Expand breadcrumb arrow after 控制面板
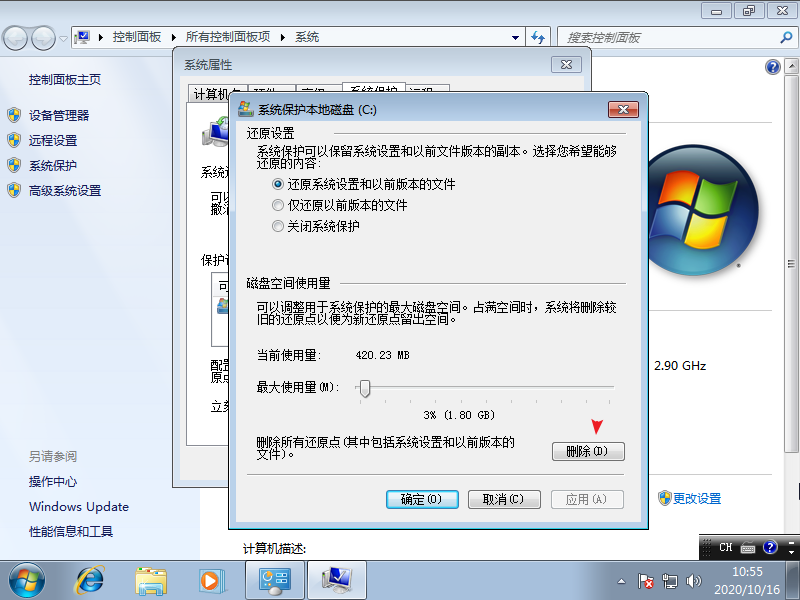 click(174, 37)
